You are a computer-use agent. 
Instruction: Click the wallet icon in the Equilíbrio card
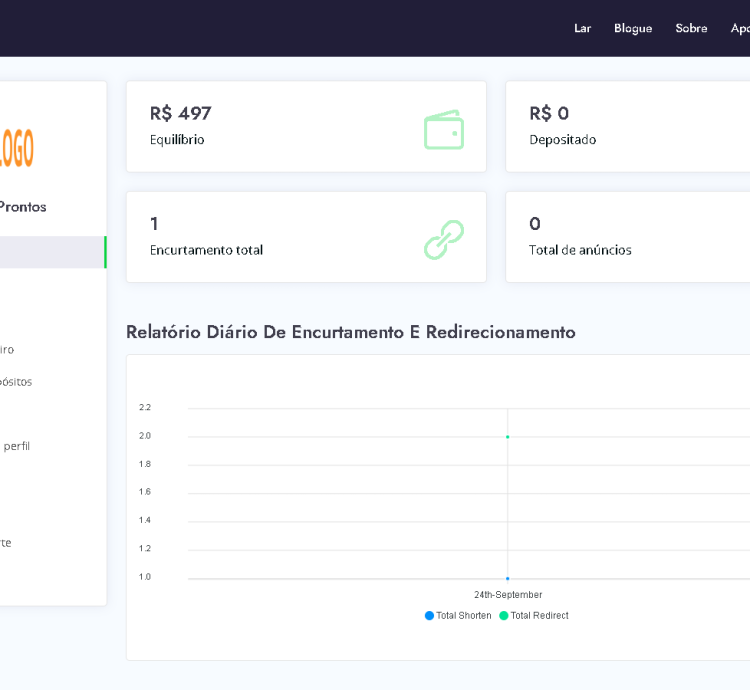(x=443, y=130)
